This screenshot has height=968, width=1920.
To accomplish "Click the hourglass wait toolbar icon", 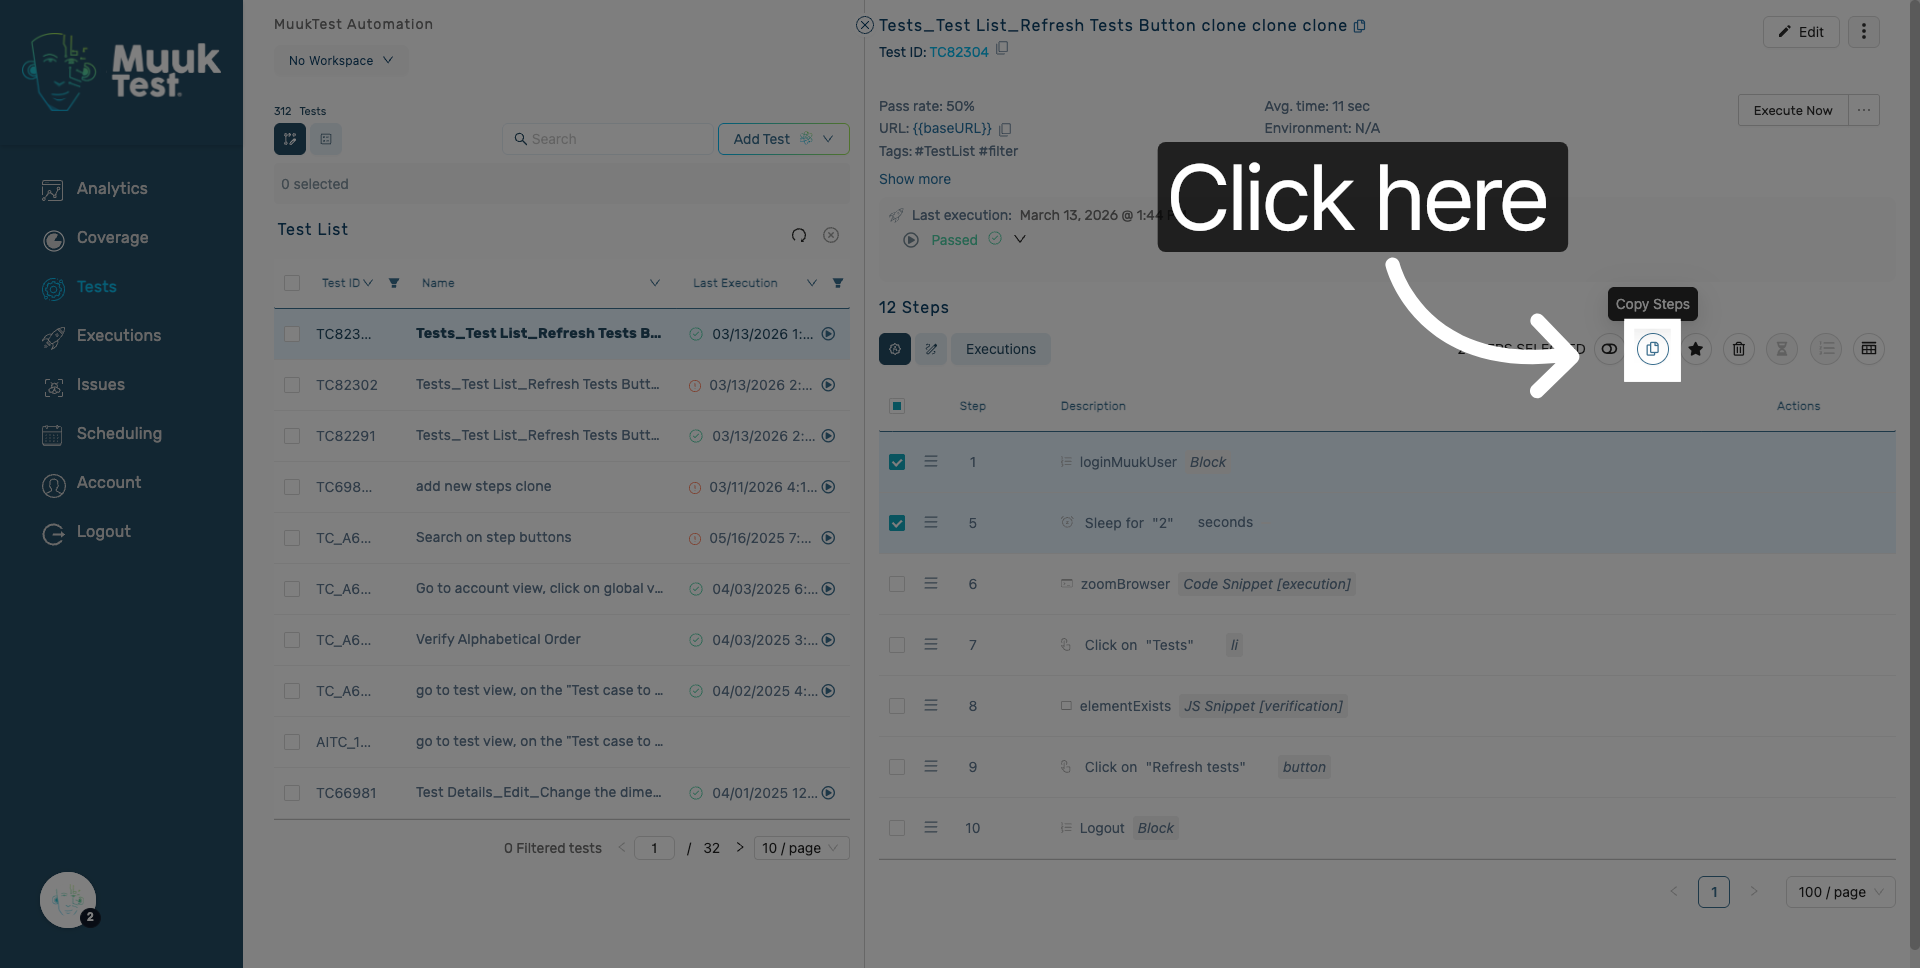I will (x=1782, y=349).
